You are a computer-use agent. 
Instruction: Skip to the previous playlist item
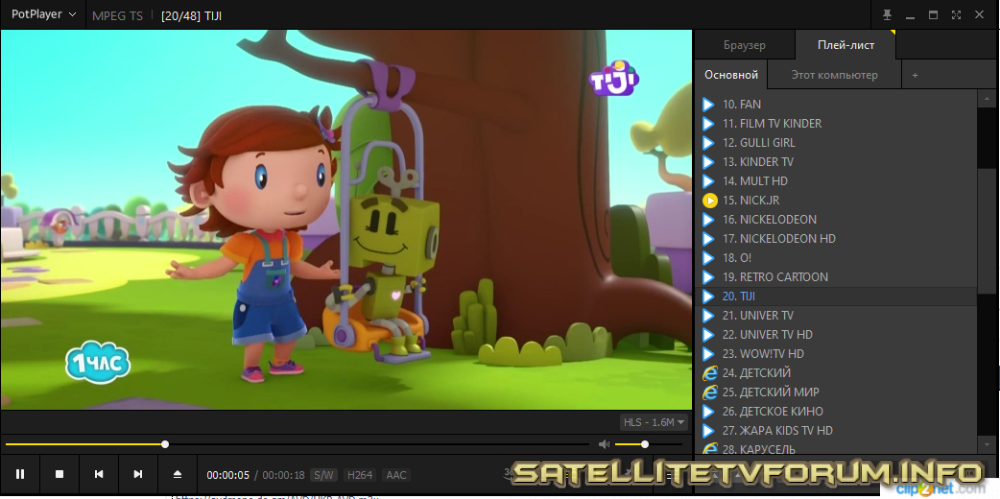pyautogui.click(x=99, y=474)
